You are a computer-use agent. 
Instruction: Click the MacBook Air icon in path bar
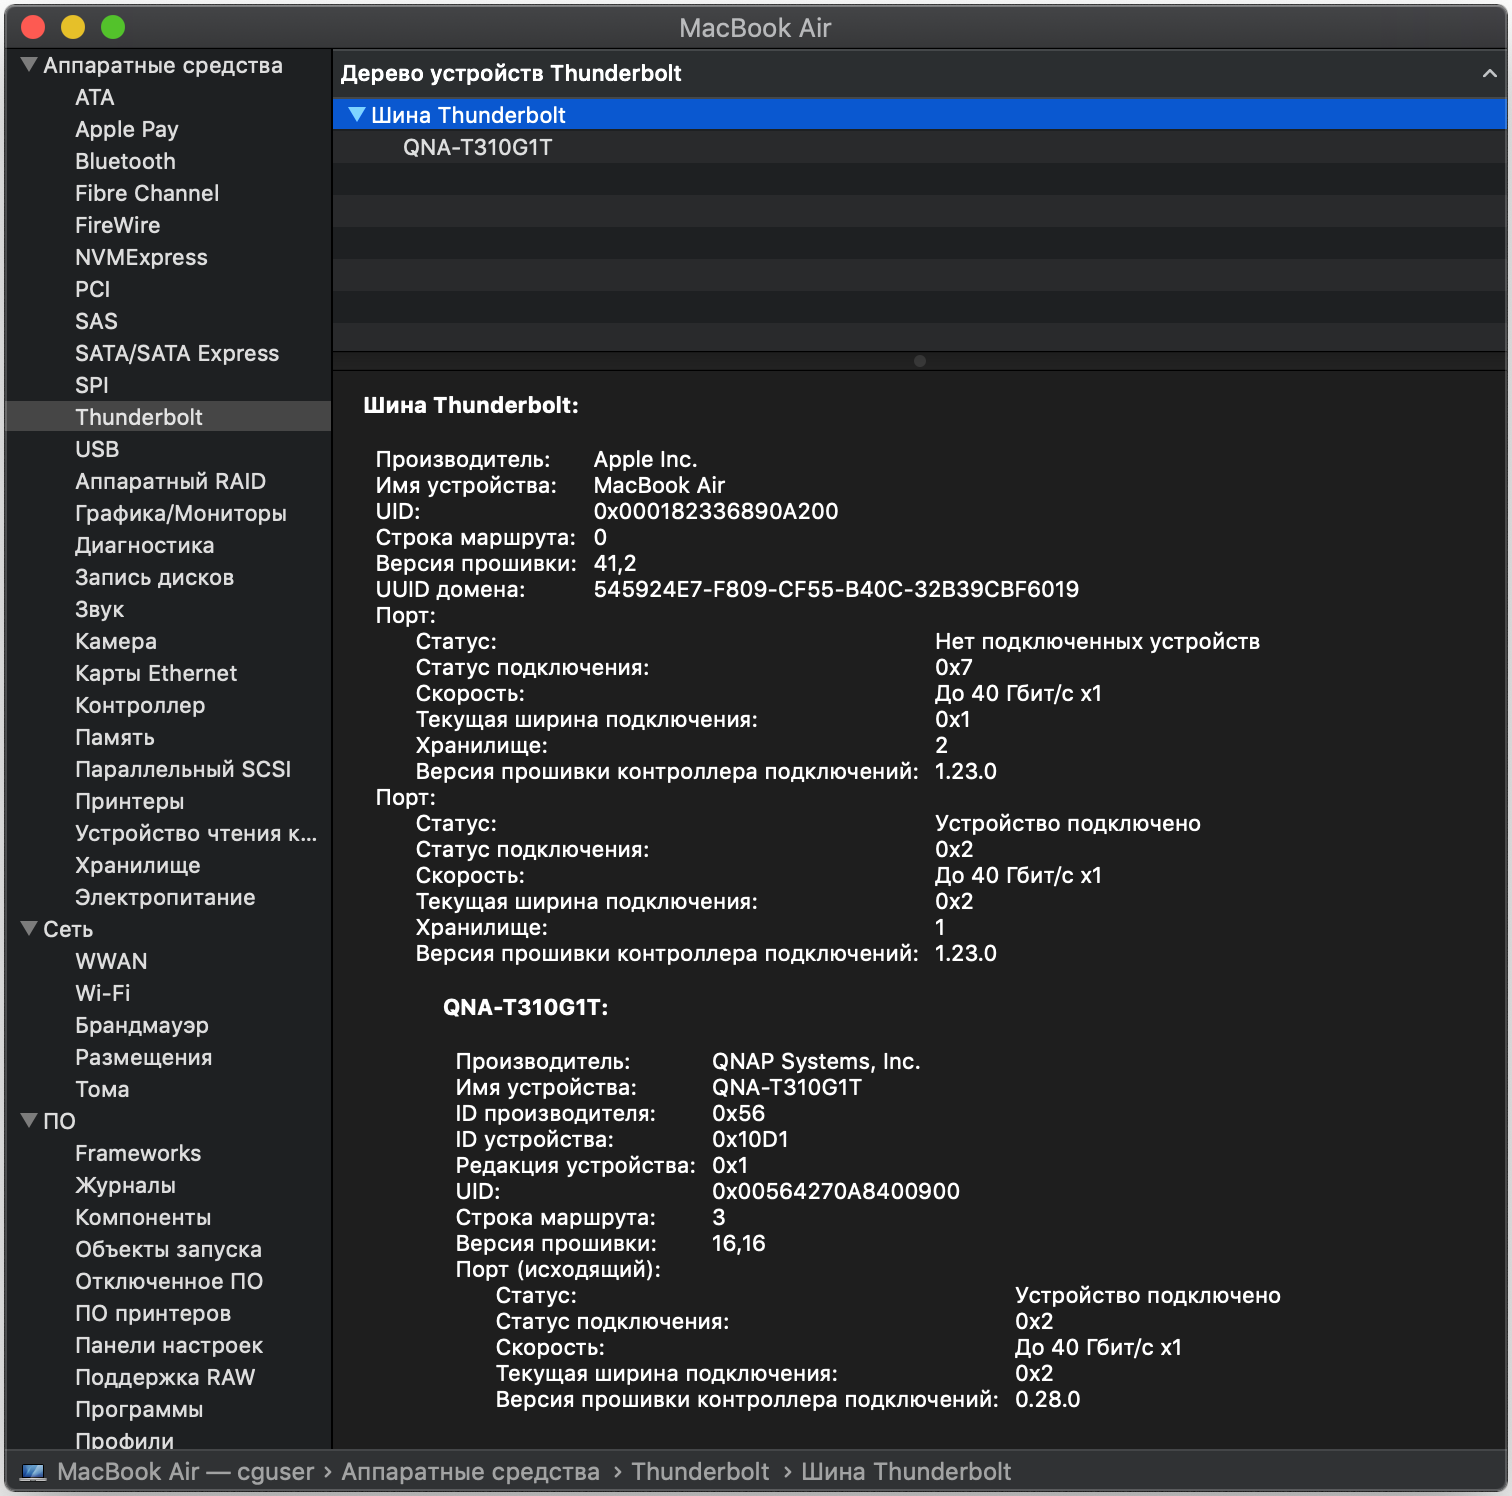point(34,1472)
